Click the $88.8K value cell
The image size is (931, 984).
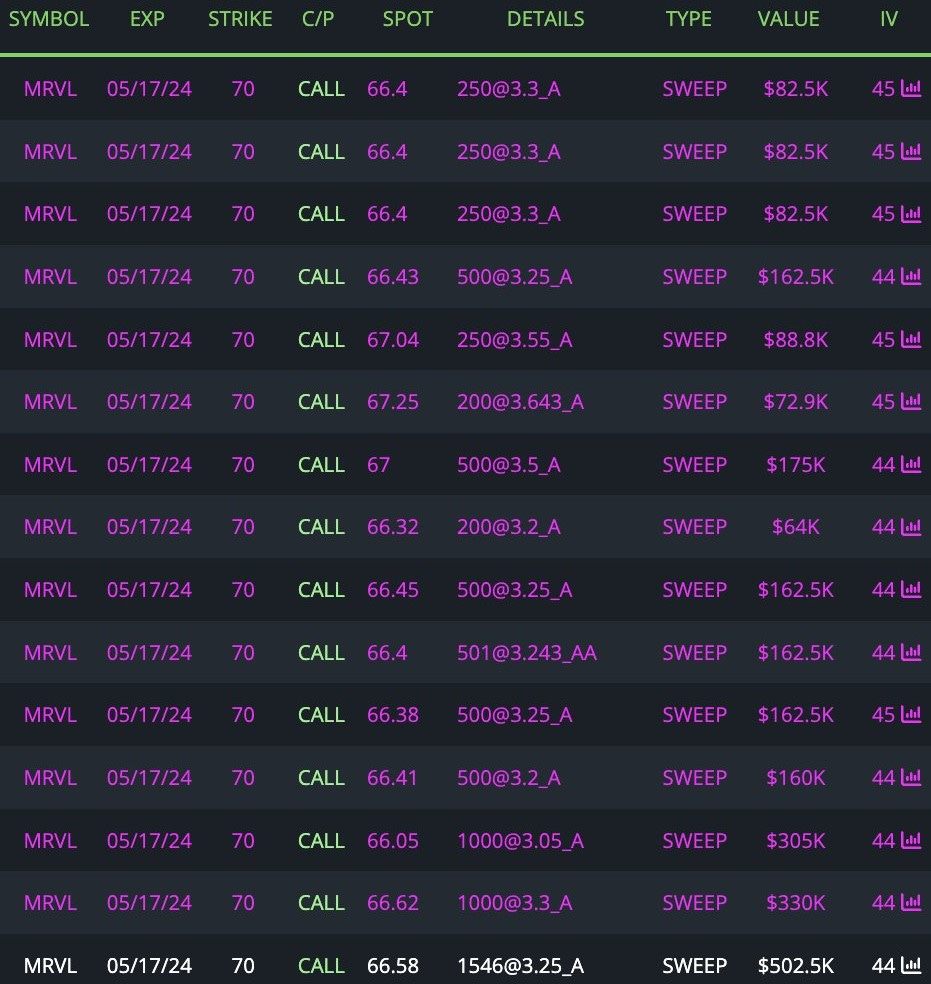pyautogui.click(x=795, y=340)
